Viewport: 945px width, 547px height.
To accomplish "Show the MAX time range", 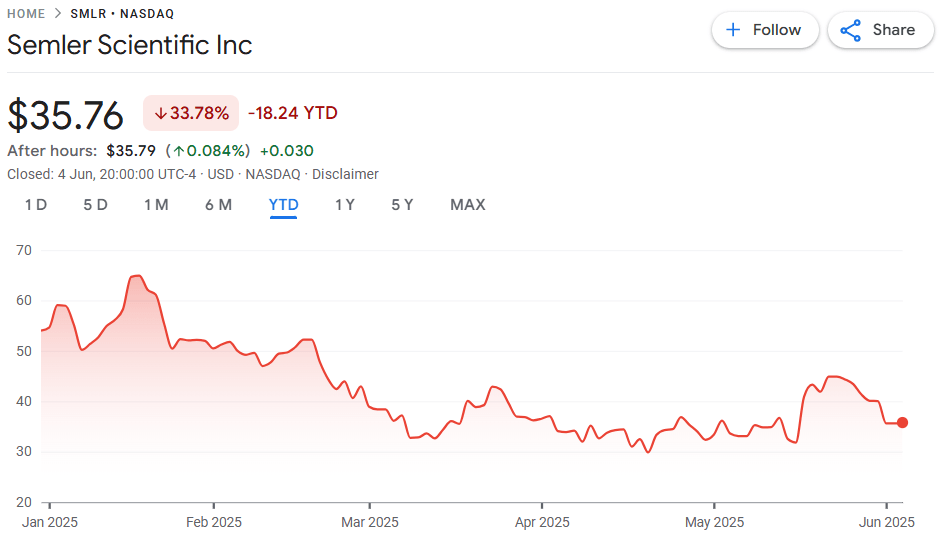I will (467, 205).
